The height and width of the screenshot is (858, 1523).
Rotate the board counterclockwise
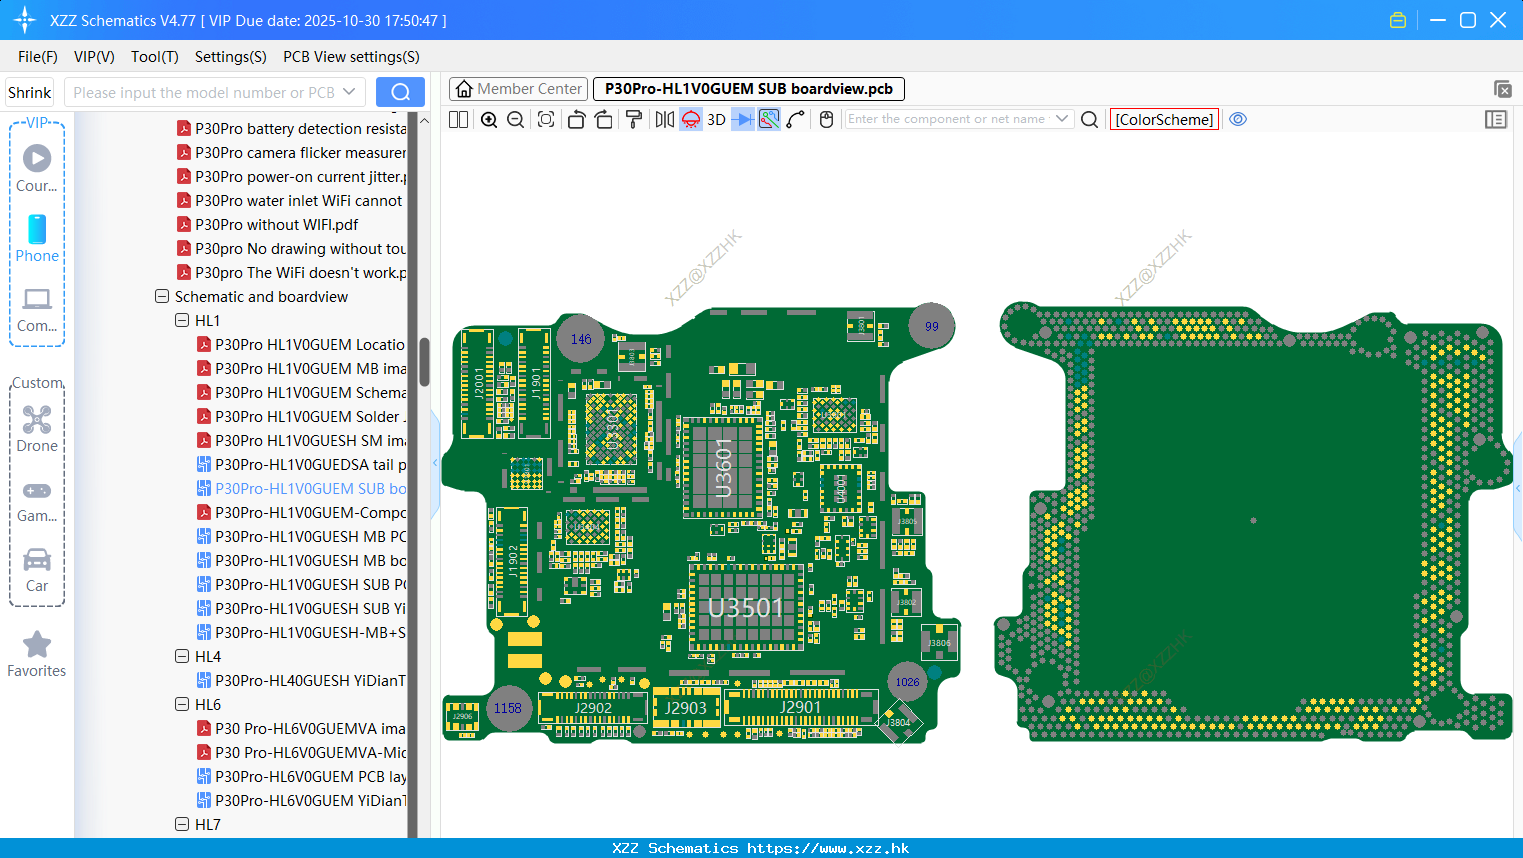(x=576, y=119)
